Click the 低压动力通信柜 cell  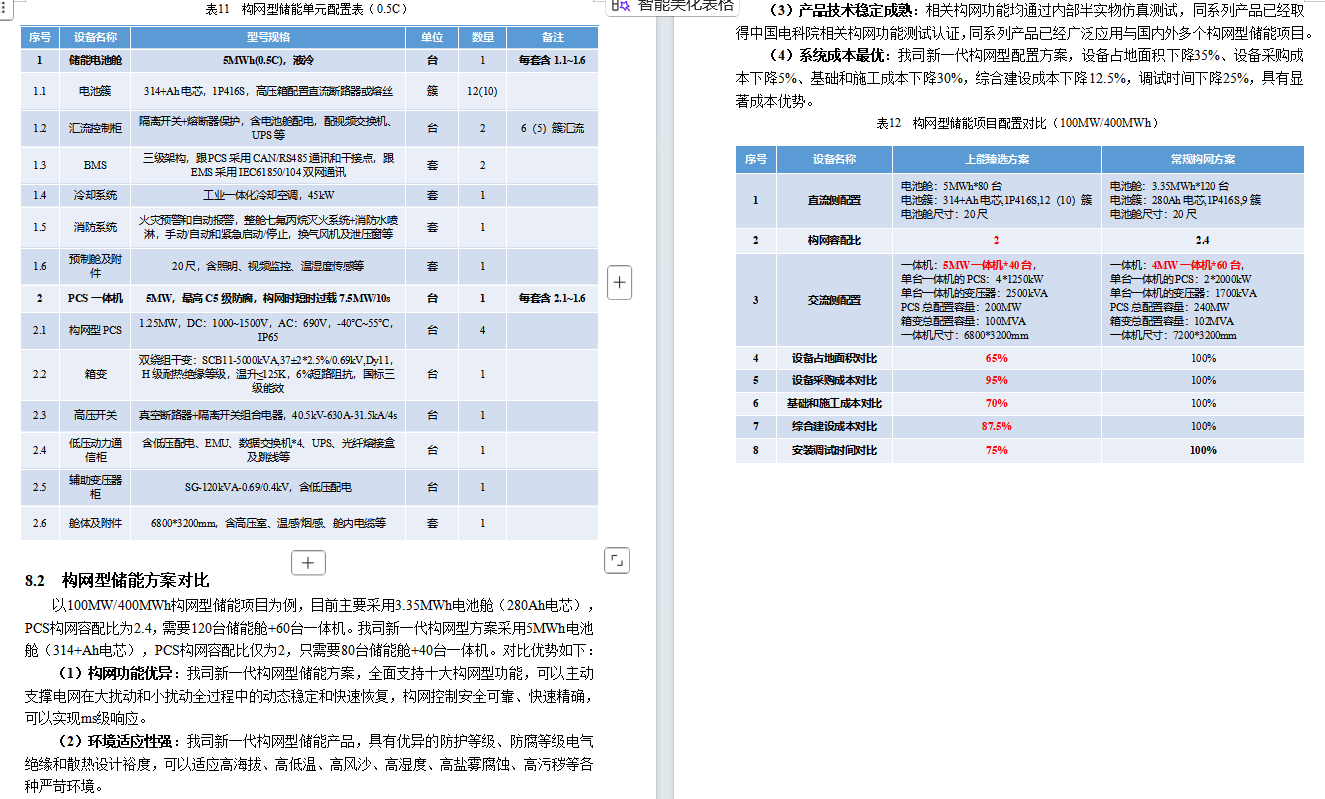[95, 450]
